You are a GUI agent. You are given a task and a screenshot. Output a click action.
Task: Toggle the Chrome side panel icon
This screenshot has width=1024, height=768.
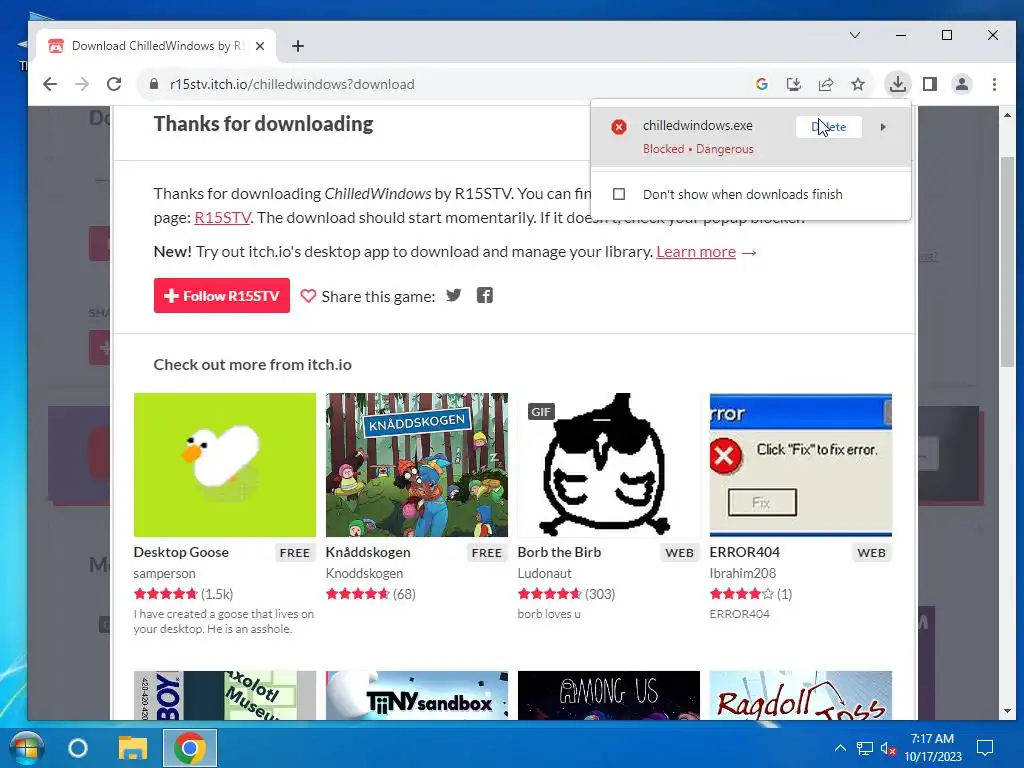point(930,84)
